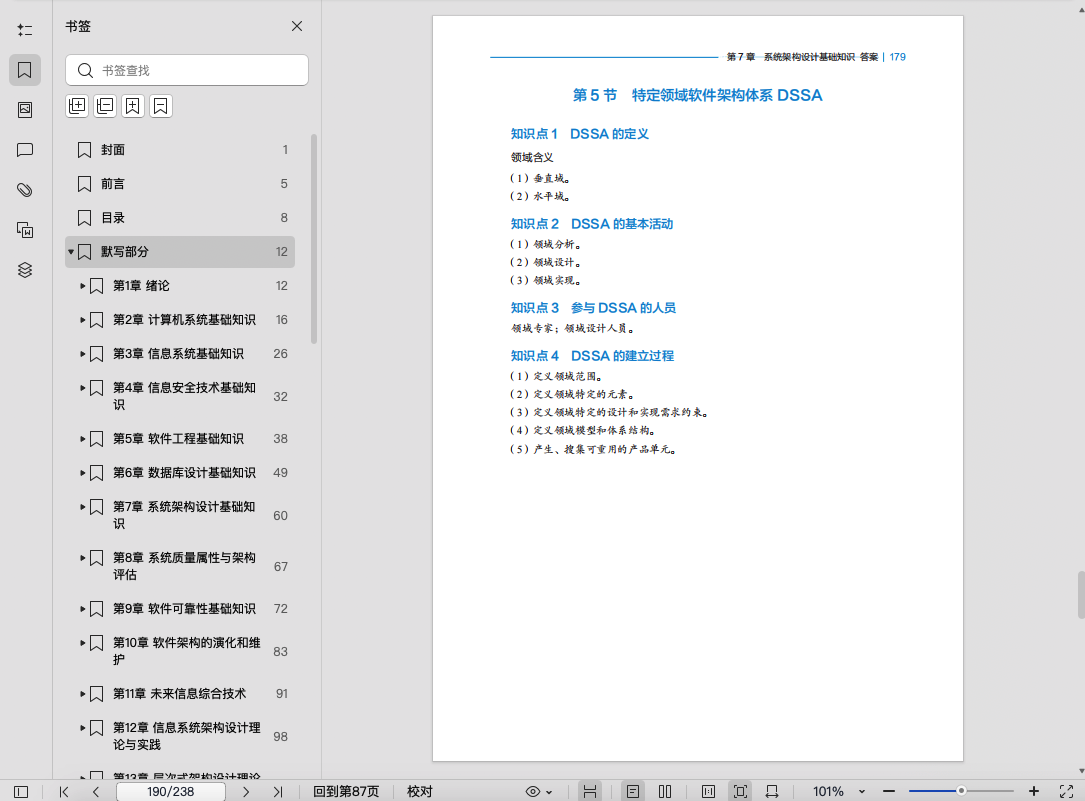Click heading 知识点 4 DSSA 的建立过程
Screen dimensions: 1085x801
point(592,356)
